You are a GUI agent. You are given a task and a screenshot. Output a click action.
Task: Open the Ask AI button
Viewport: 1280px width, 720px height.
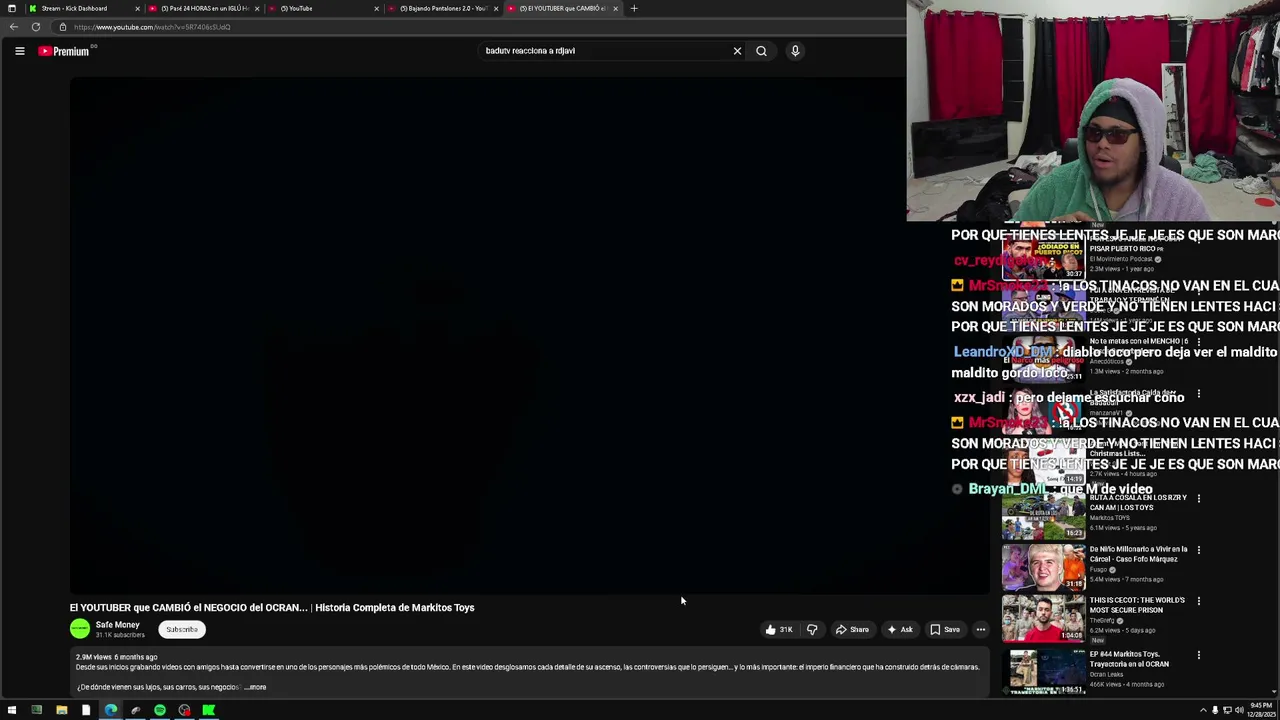899,630
